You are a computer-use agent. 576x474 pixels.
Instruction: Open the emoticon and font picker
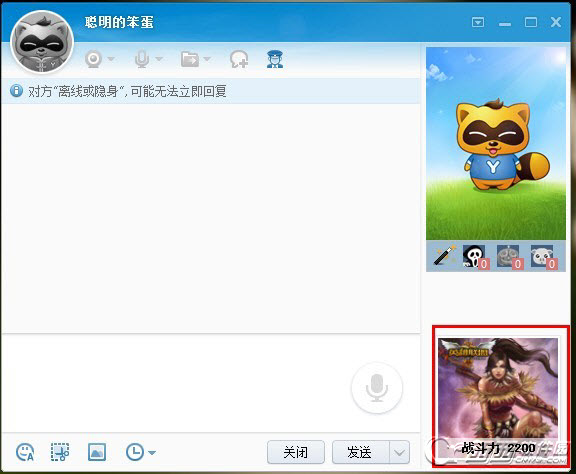(25, 452)
